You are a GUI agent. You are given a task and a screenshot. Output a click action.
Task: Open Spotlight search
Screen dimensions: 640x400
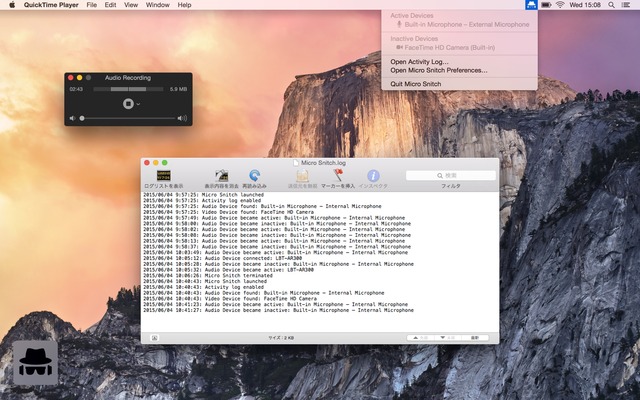[611, 5]
